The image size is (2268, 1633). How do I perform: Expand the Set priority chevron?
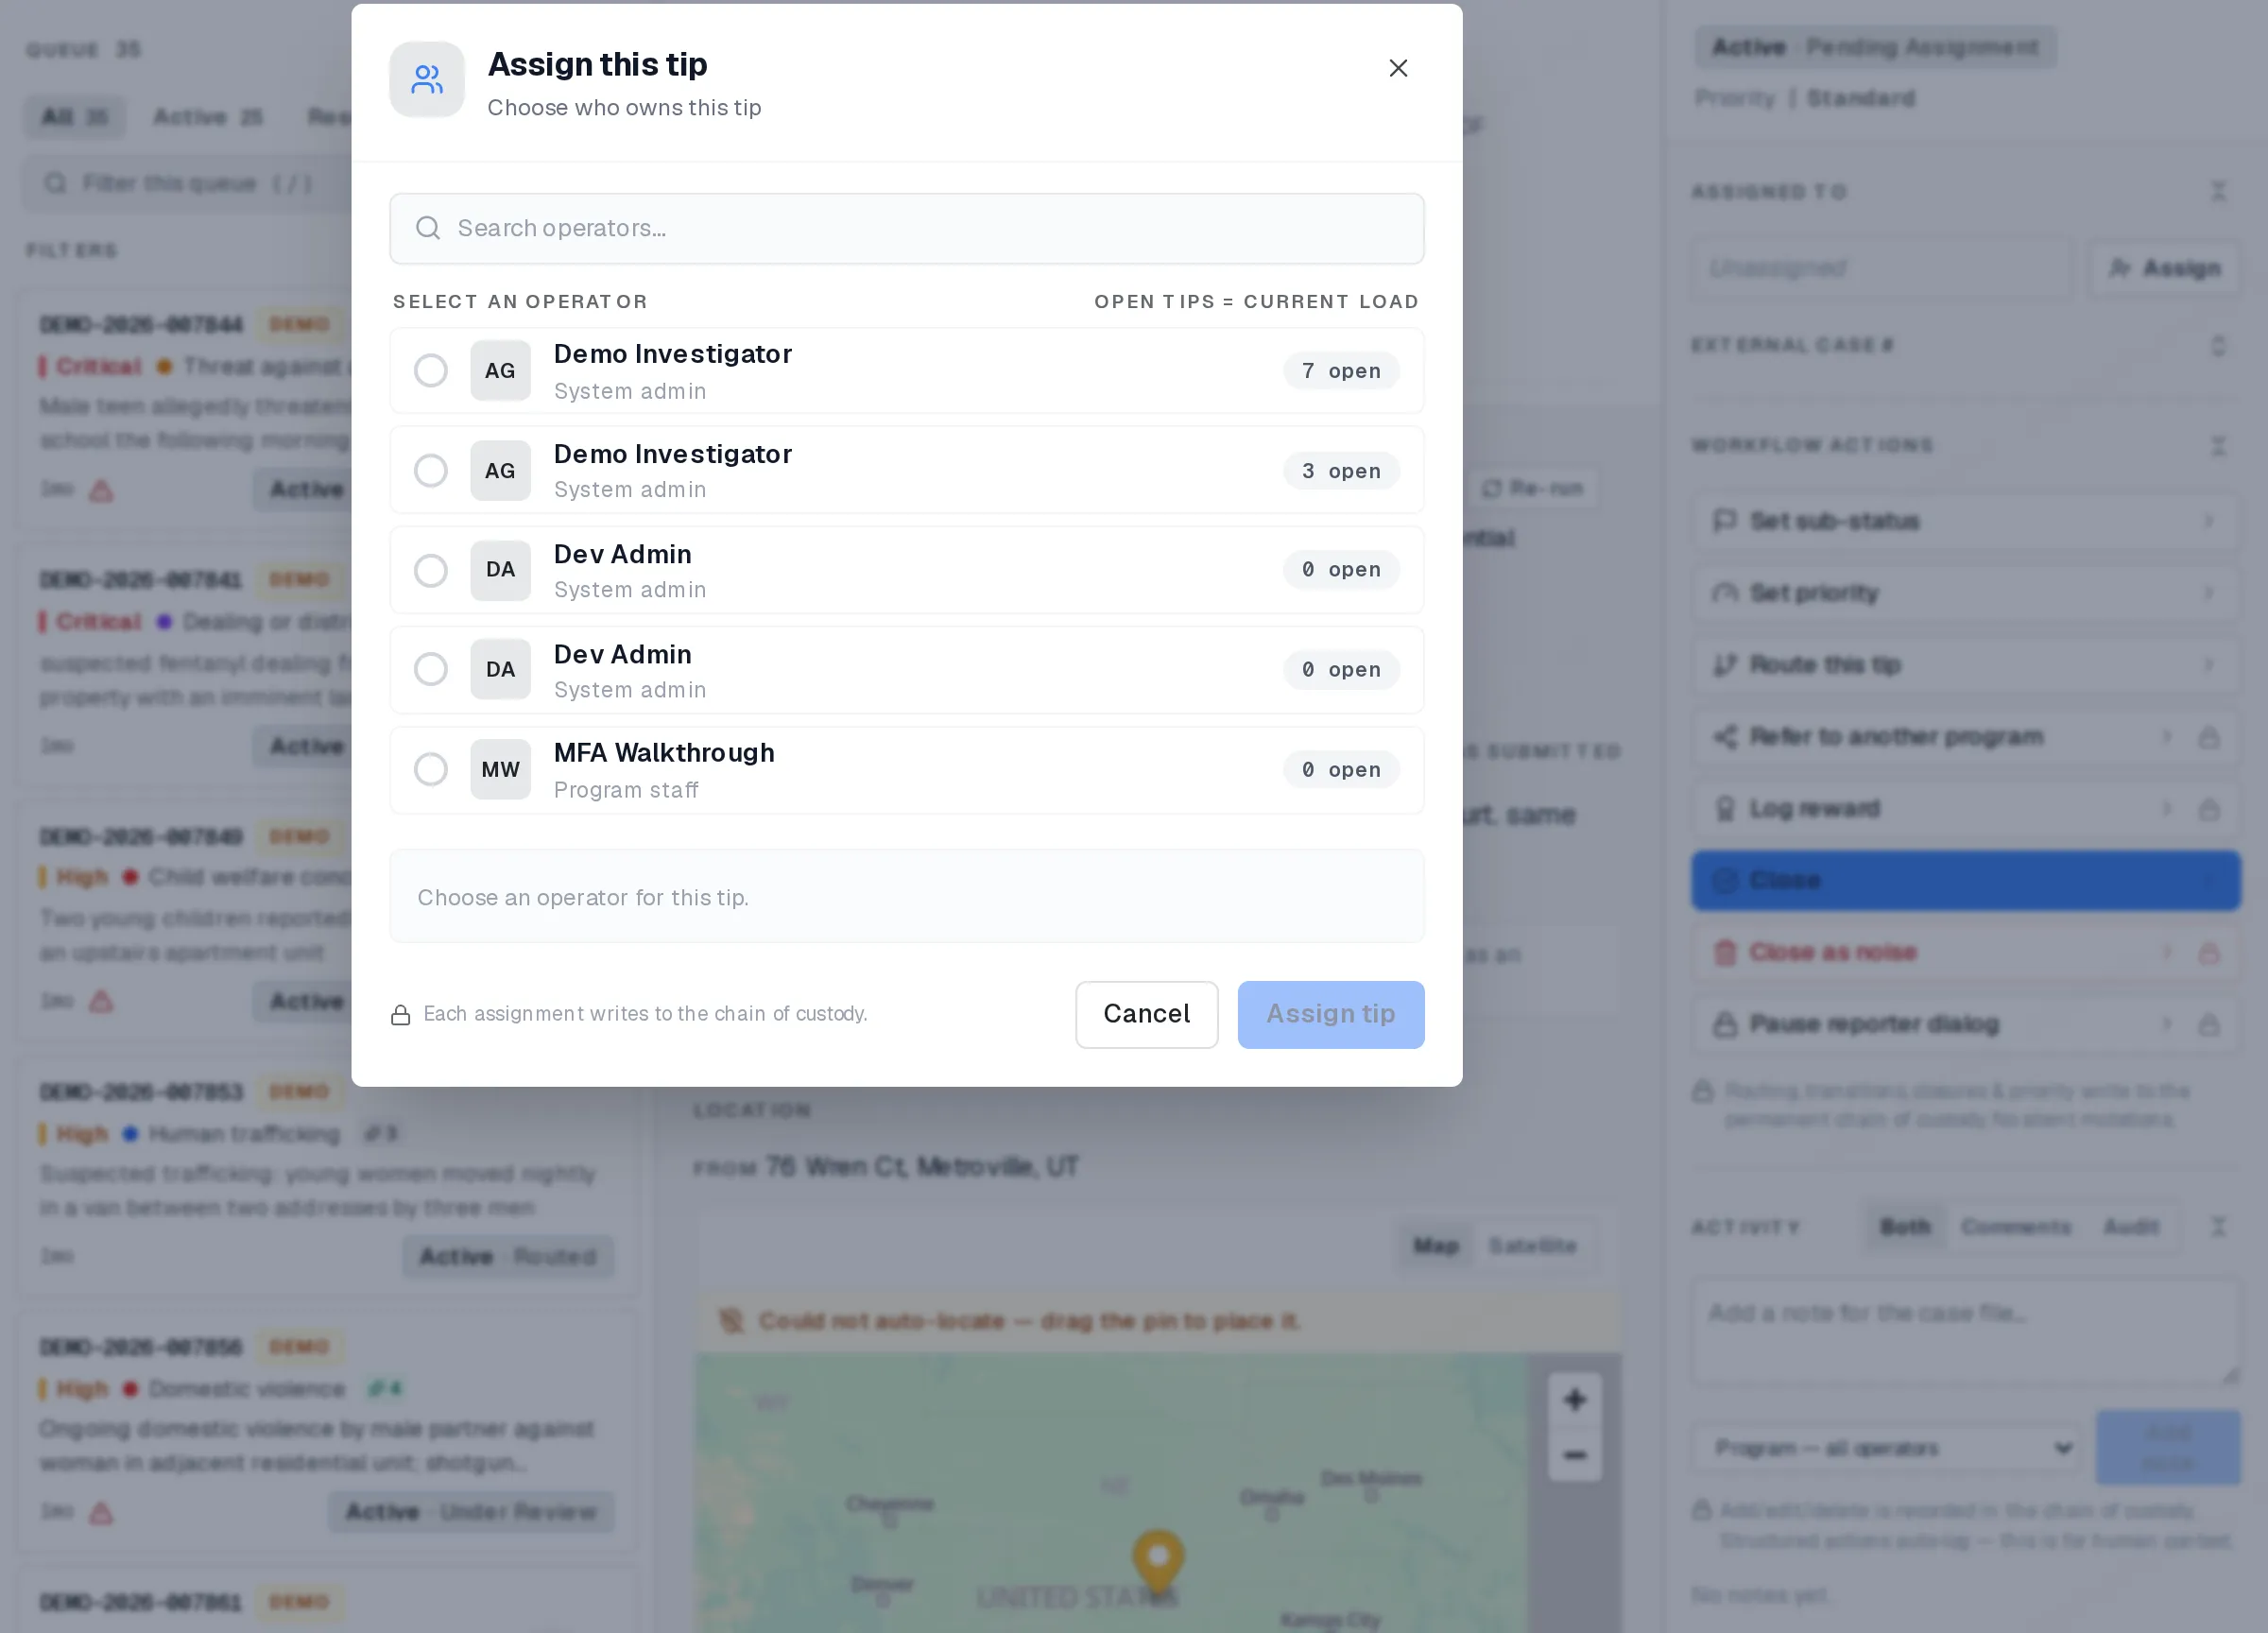(2209, 593)
